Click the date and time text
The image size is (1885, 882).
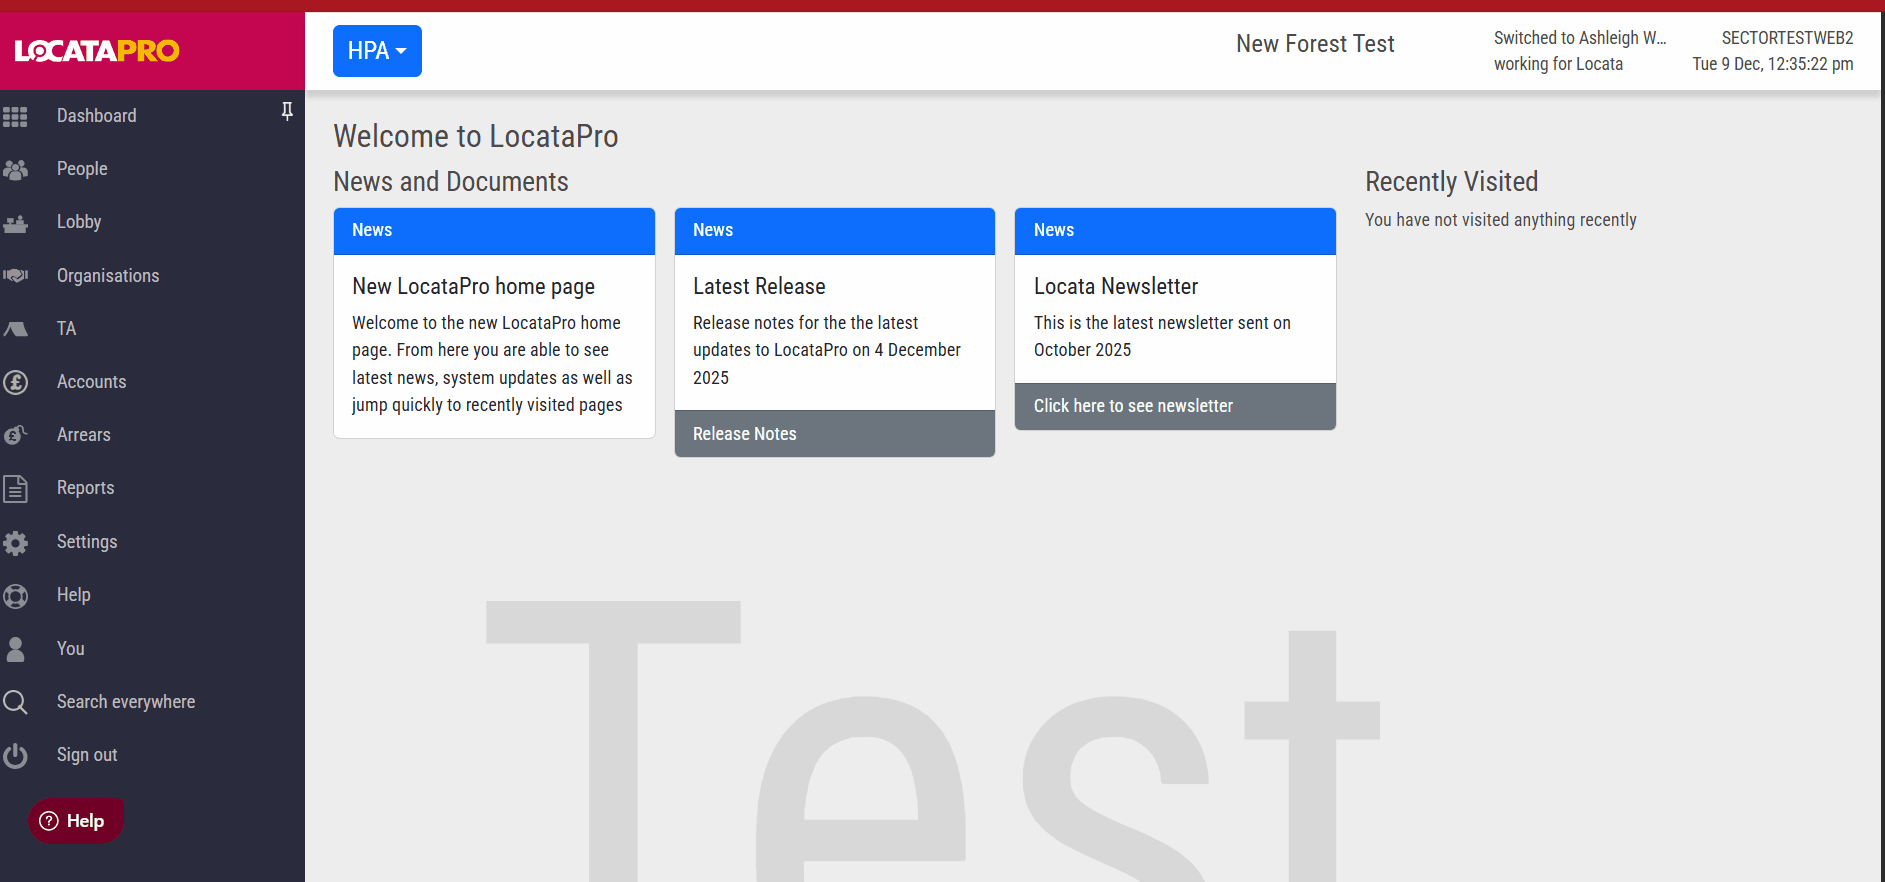[1772, 64]
